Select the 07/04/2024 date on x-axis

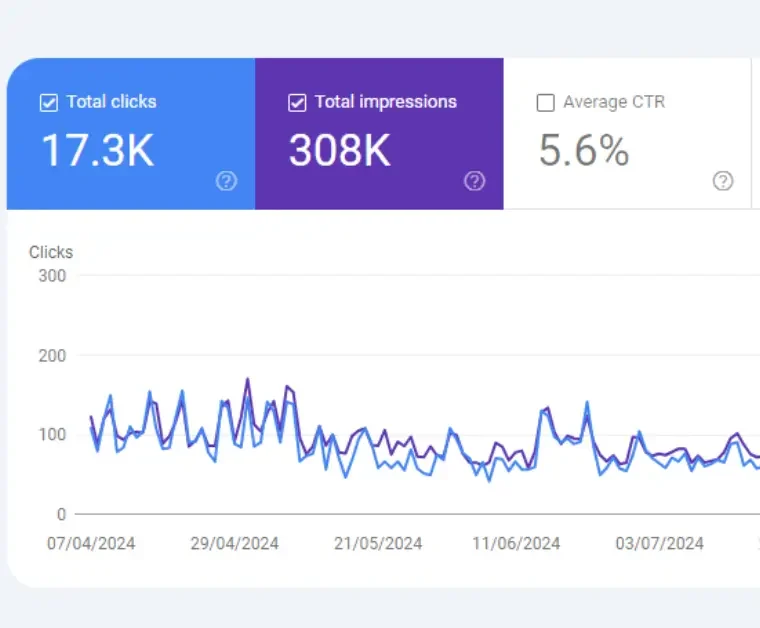91,544
